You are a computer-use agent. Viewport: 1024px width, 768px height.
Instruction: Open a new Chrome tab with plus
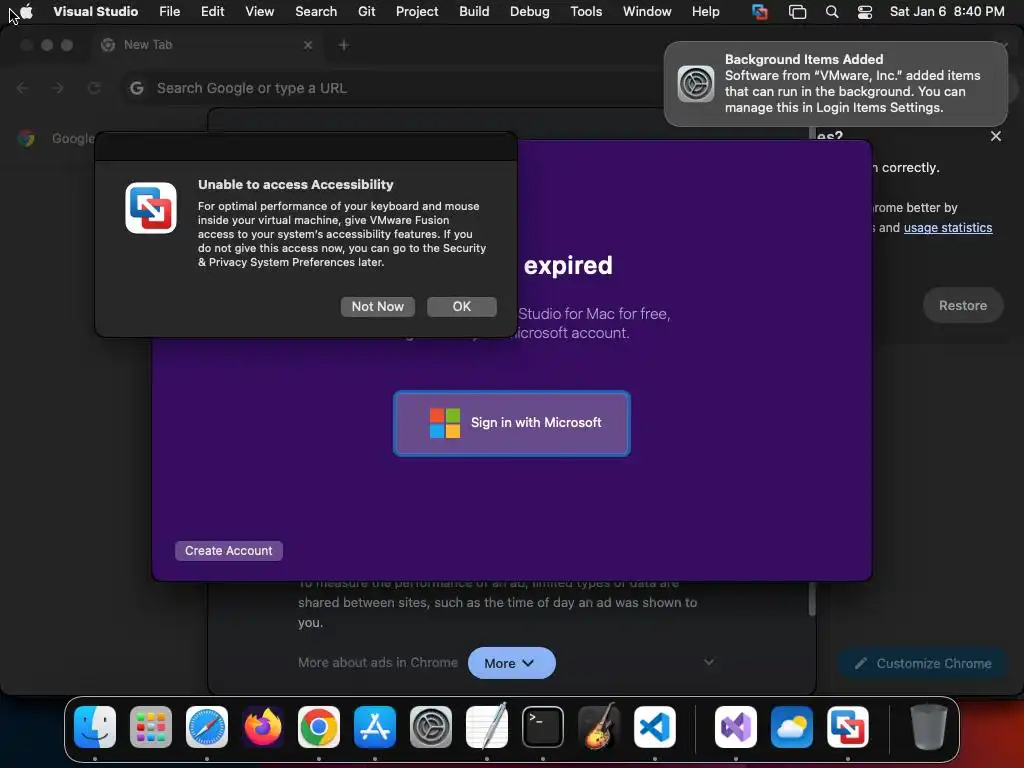344,45
